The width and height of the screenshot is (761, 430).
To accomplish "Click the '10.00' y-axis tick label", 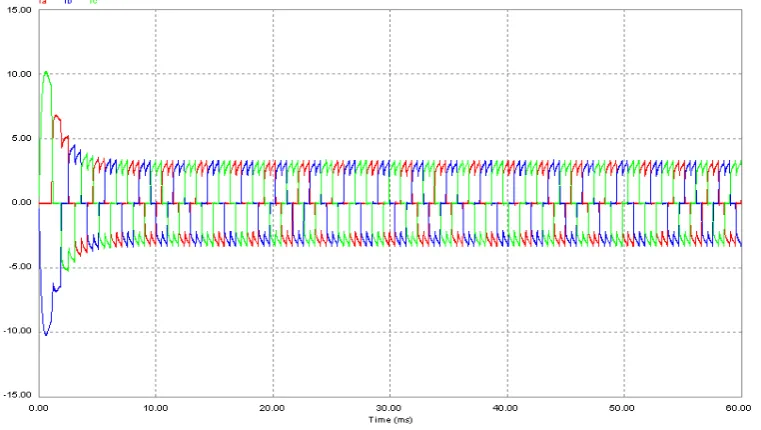I will pos(19,74).
